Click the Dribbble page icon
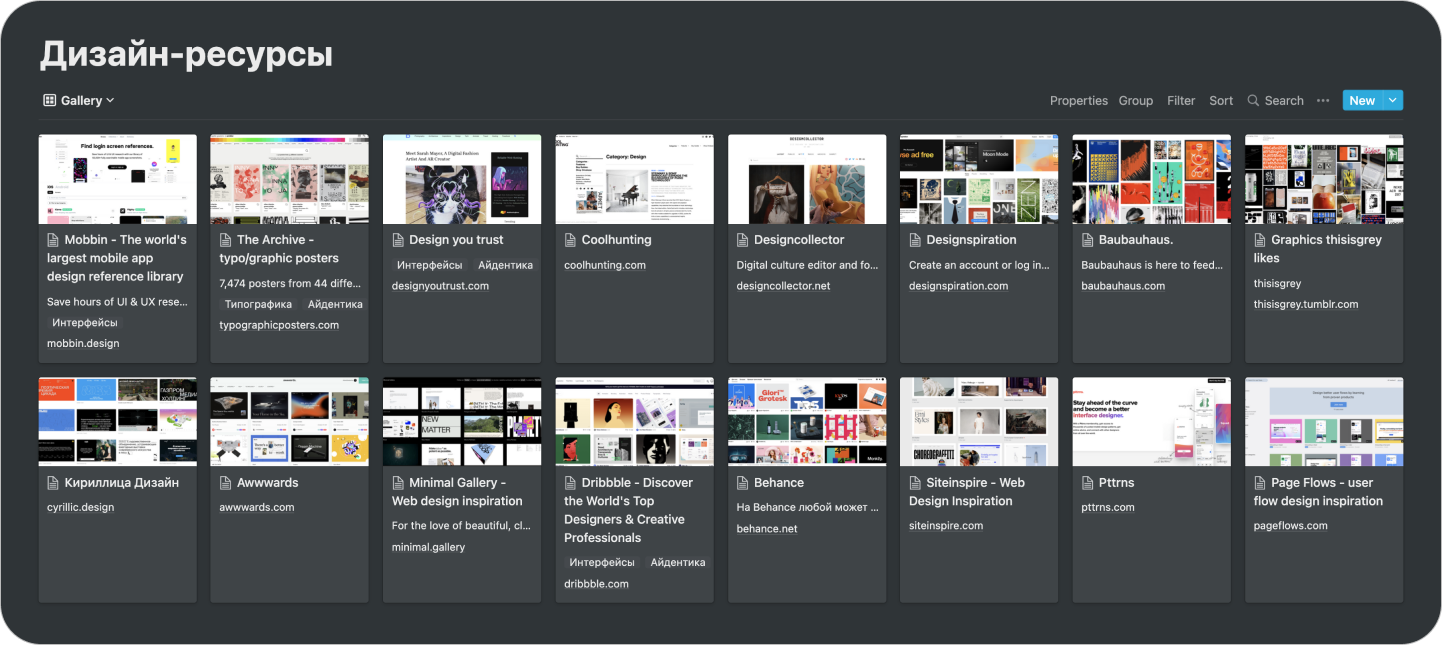 click(x=571, y=483)
